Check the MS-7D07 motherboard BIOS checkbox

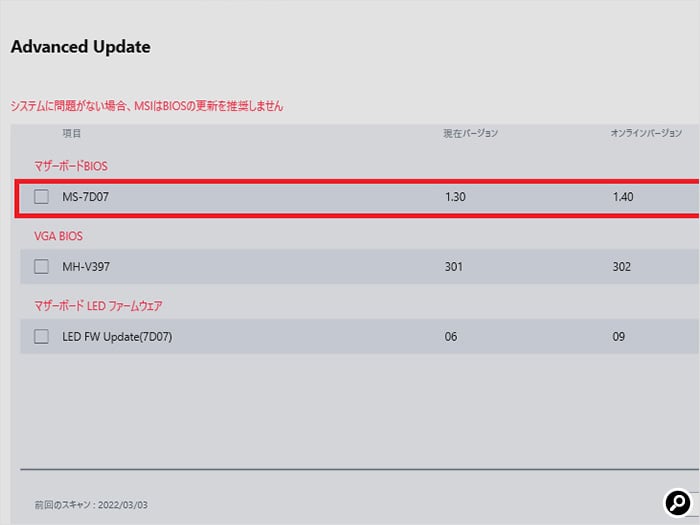(42, 196)
